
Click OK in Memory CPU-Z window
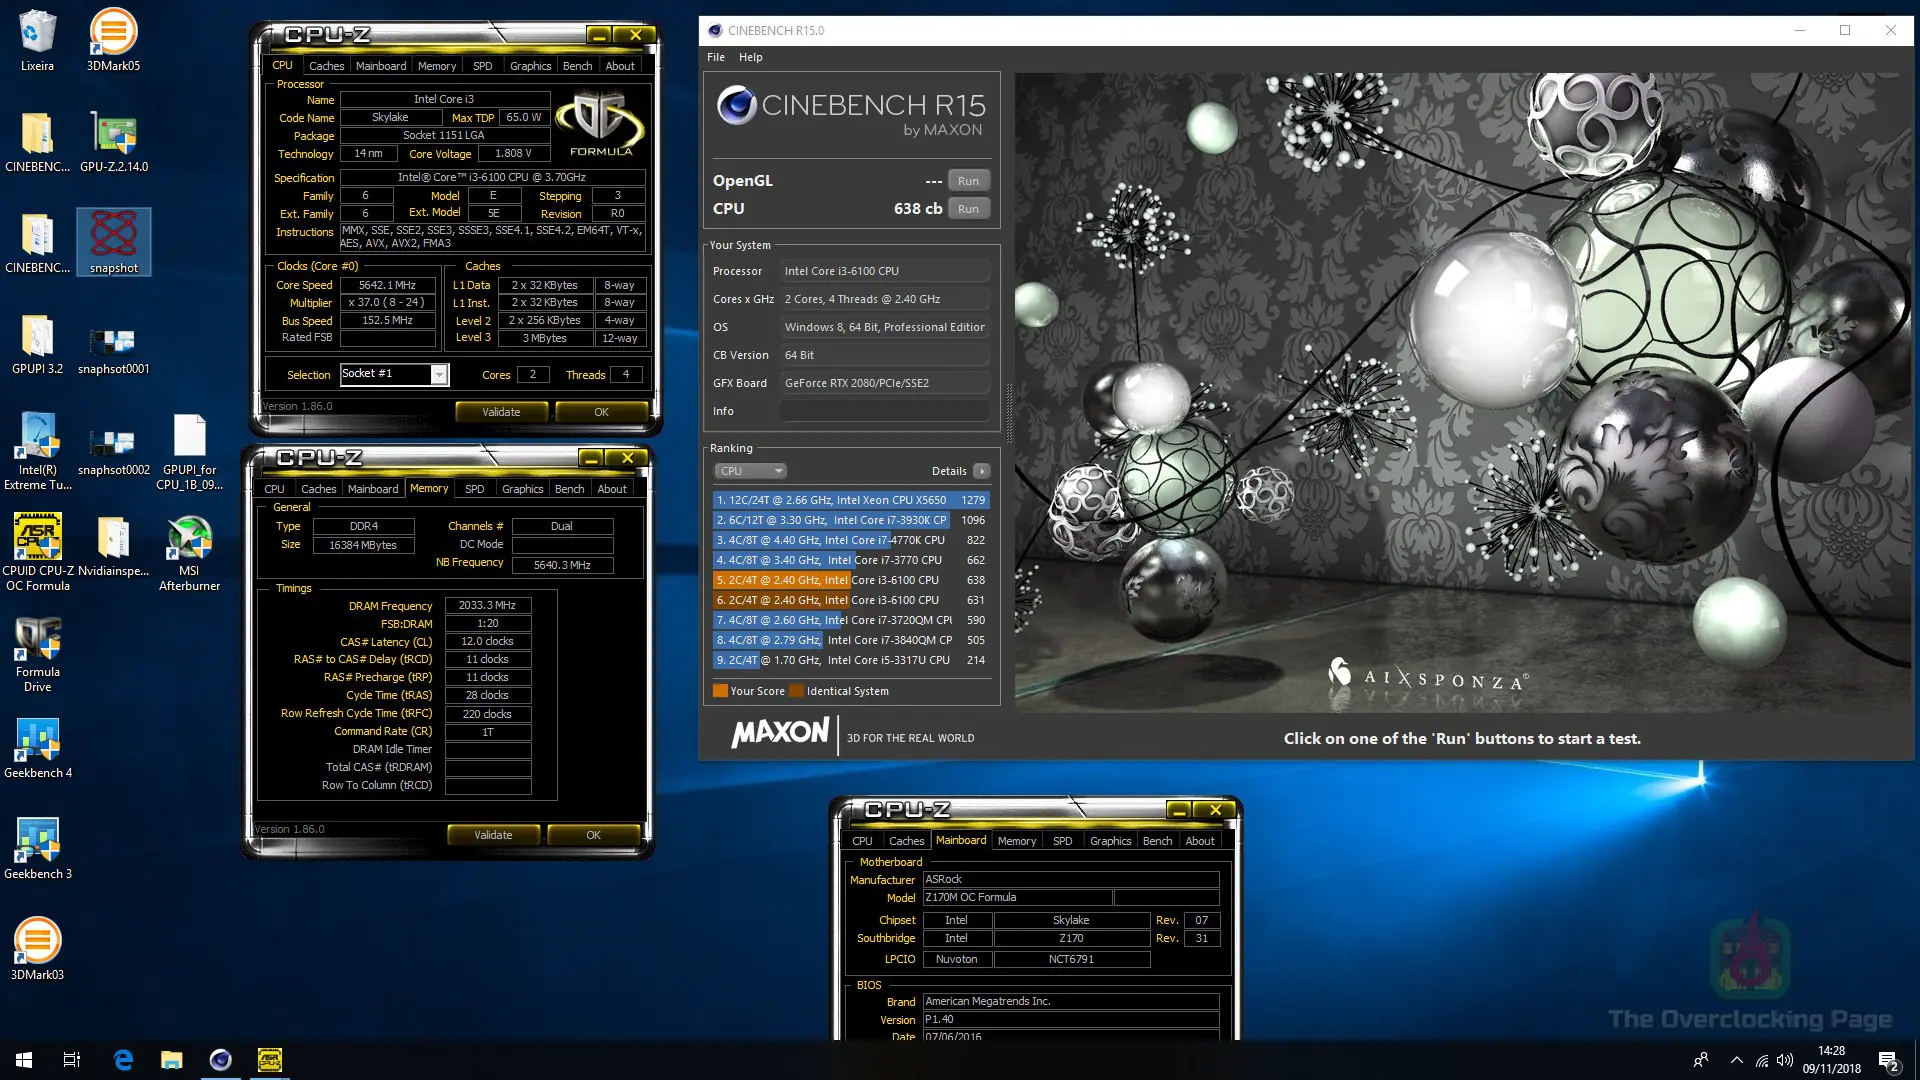593,835
